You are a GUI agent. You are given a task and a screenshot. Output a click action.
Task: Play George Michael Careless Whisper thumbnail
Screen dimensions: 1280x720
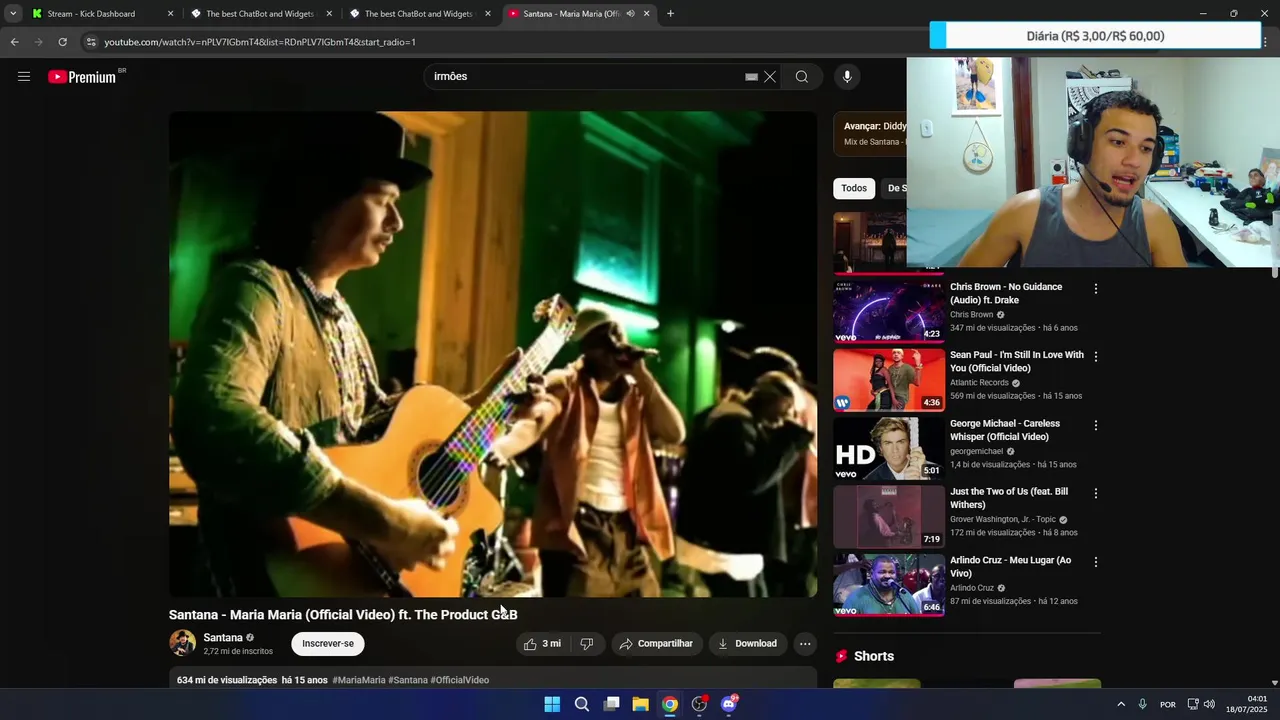click(x=889, y=448)
